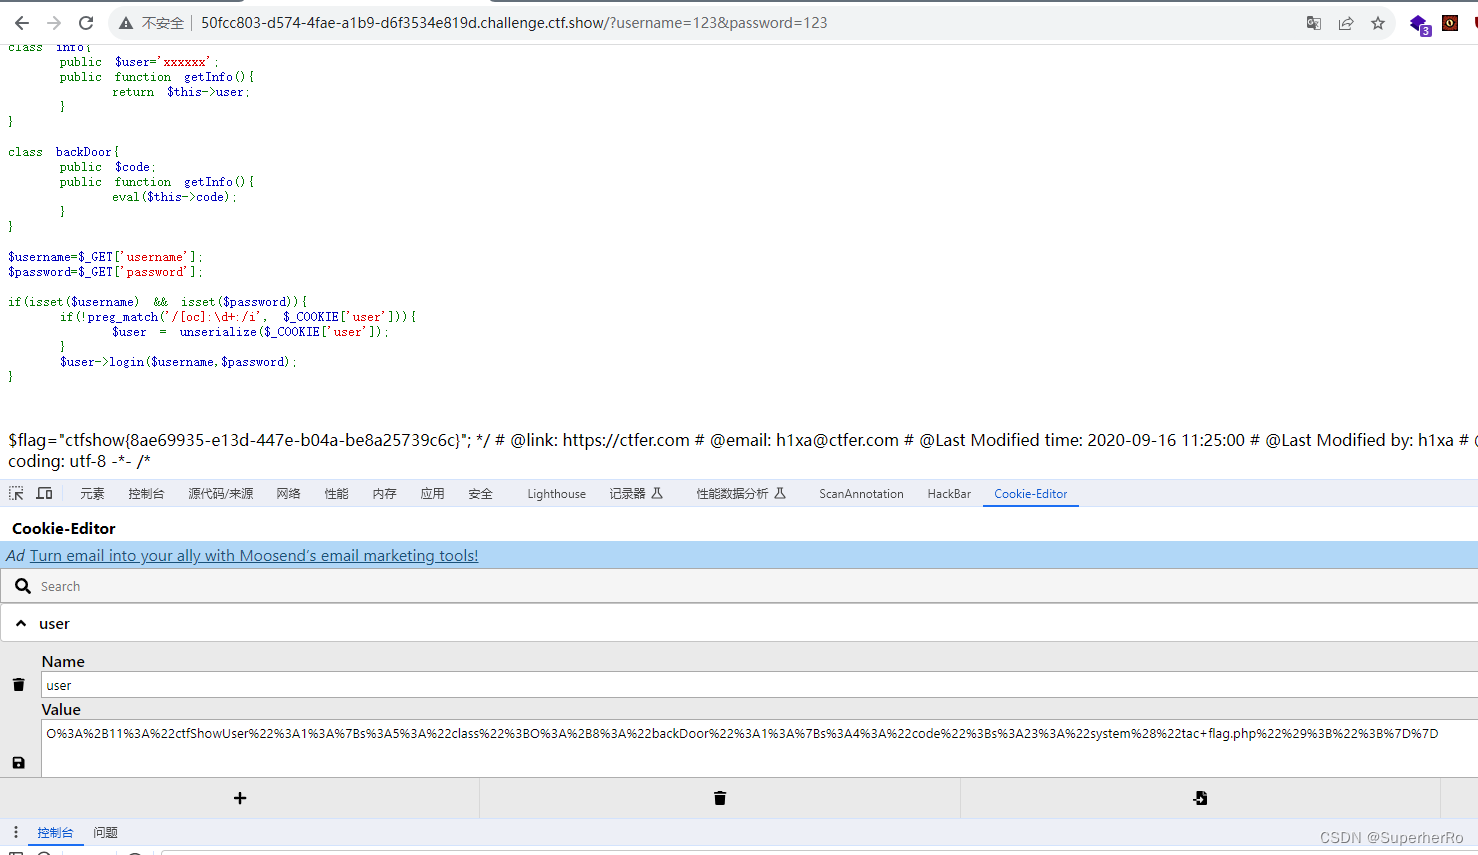1478x855 pixels.
Task: Open the 安全 tab
Action: (481, 494)
